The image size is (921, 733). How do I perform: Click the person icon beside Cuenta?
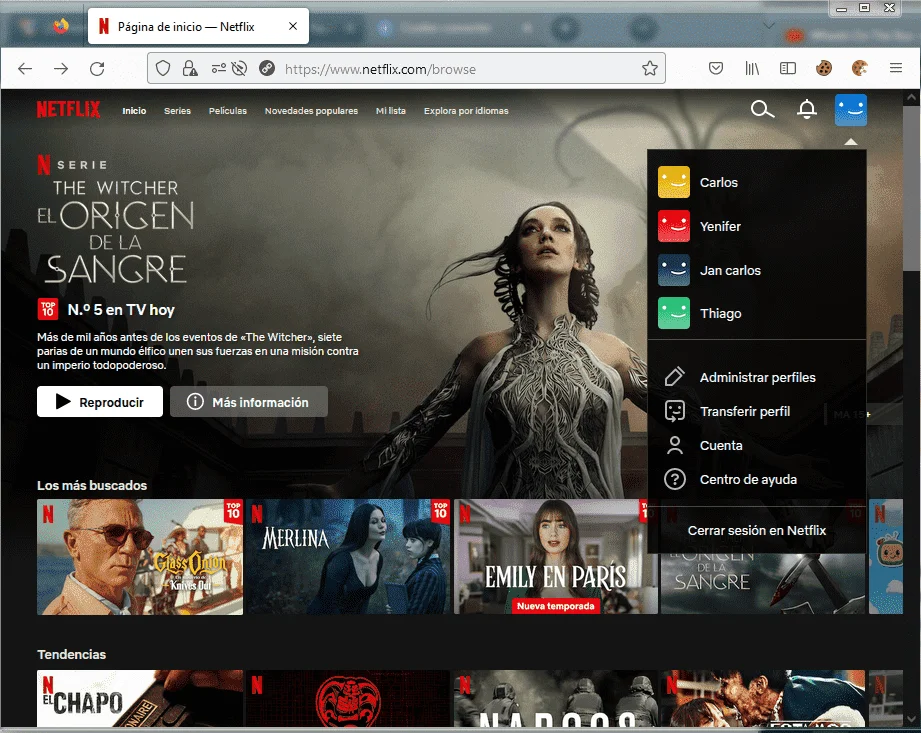pyautogui.click(x=674, y=445)
